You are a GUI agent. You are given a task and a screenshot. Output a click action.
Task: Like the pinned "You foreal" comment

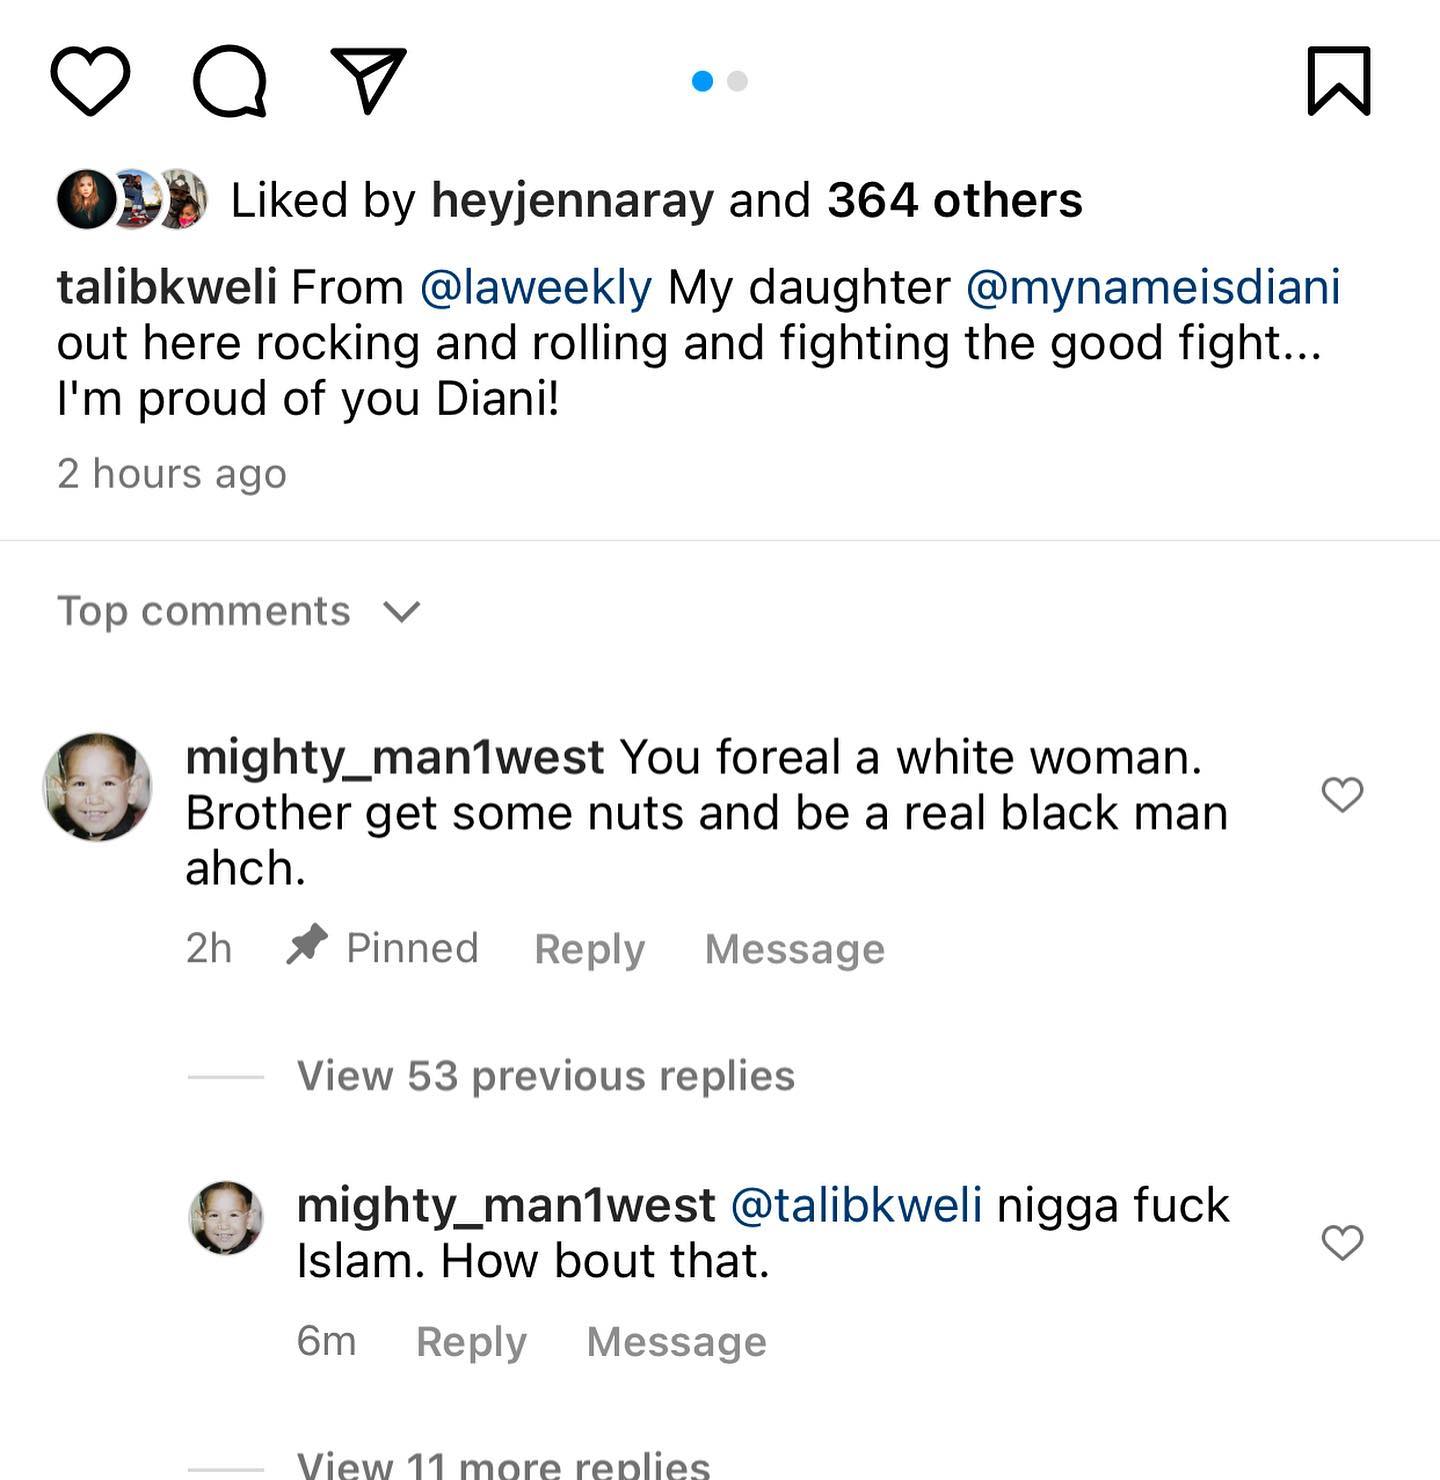click(x=1342, y=795)
